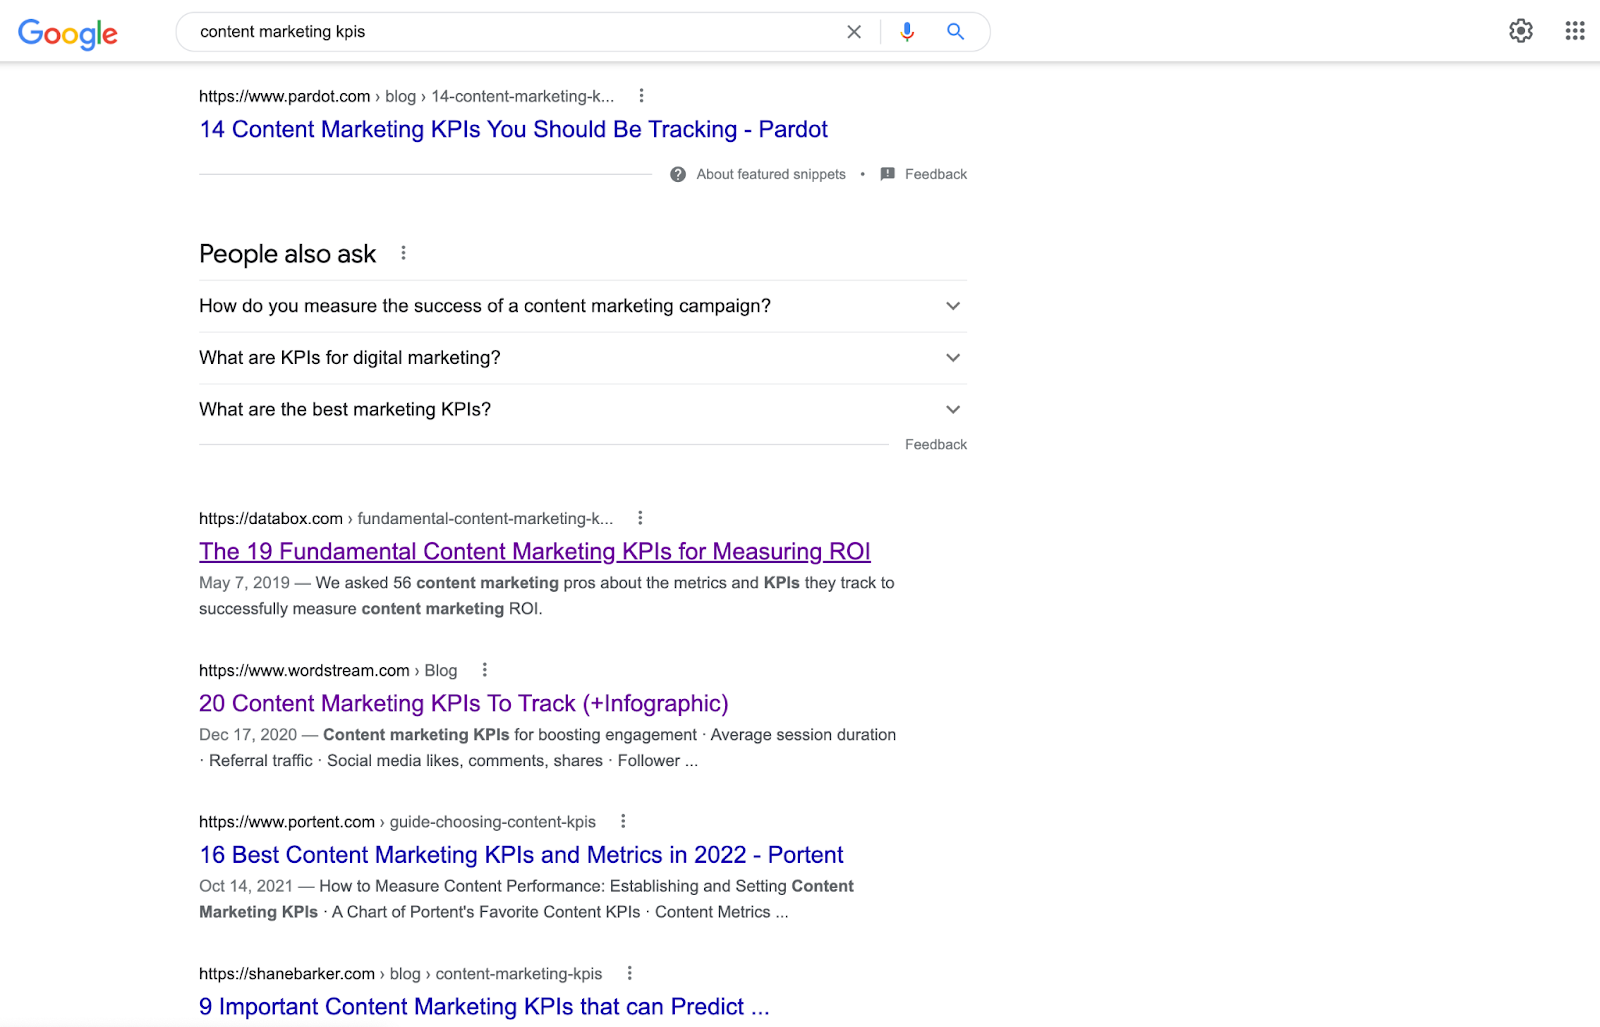Open '9 Important Content Marketing KPIs' result
Image resolution: width=1600 pixels, height=1027 pixels.
[484, 1007]
